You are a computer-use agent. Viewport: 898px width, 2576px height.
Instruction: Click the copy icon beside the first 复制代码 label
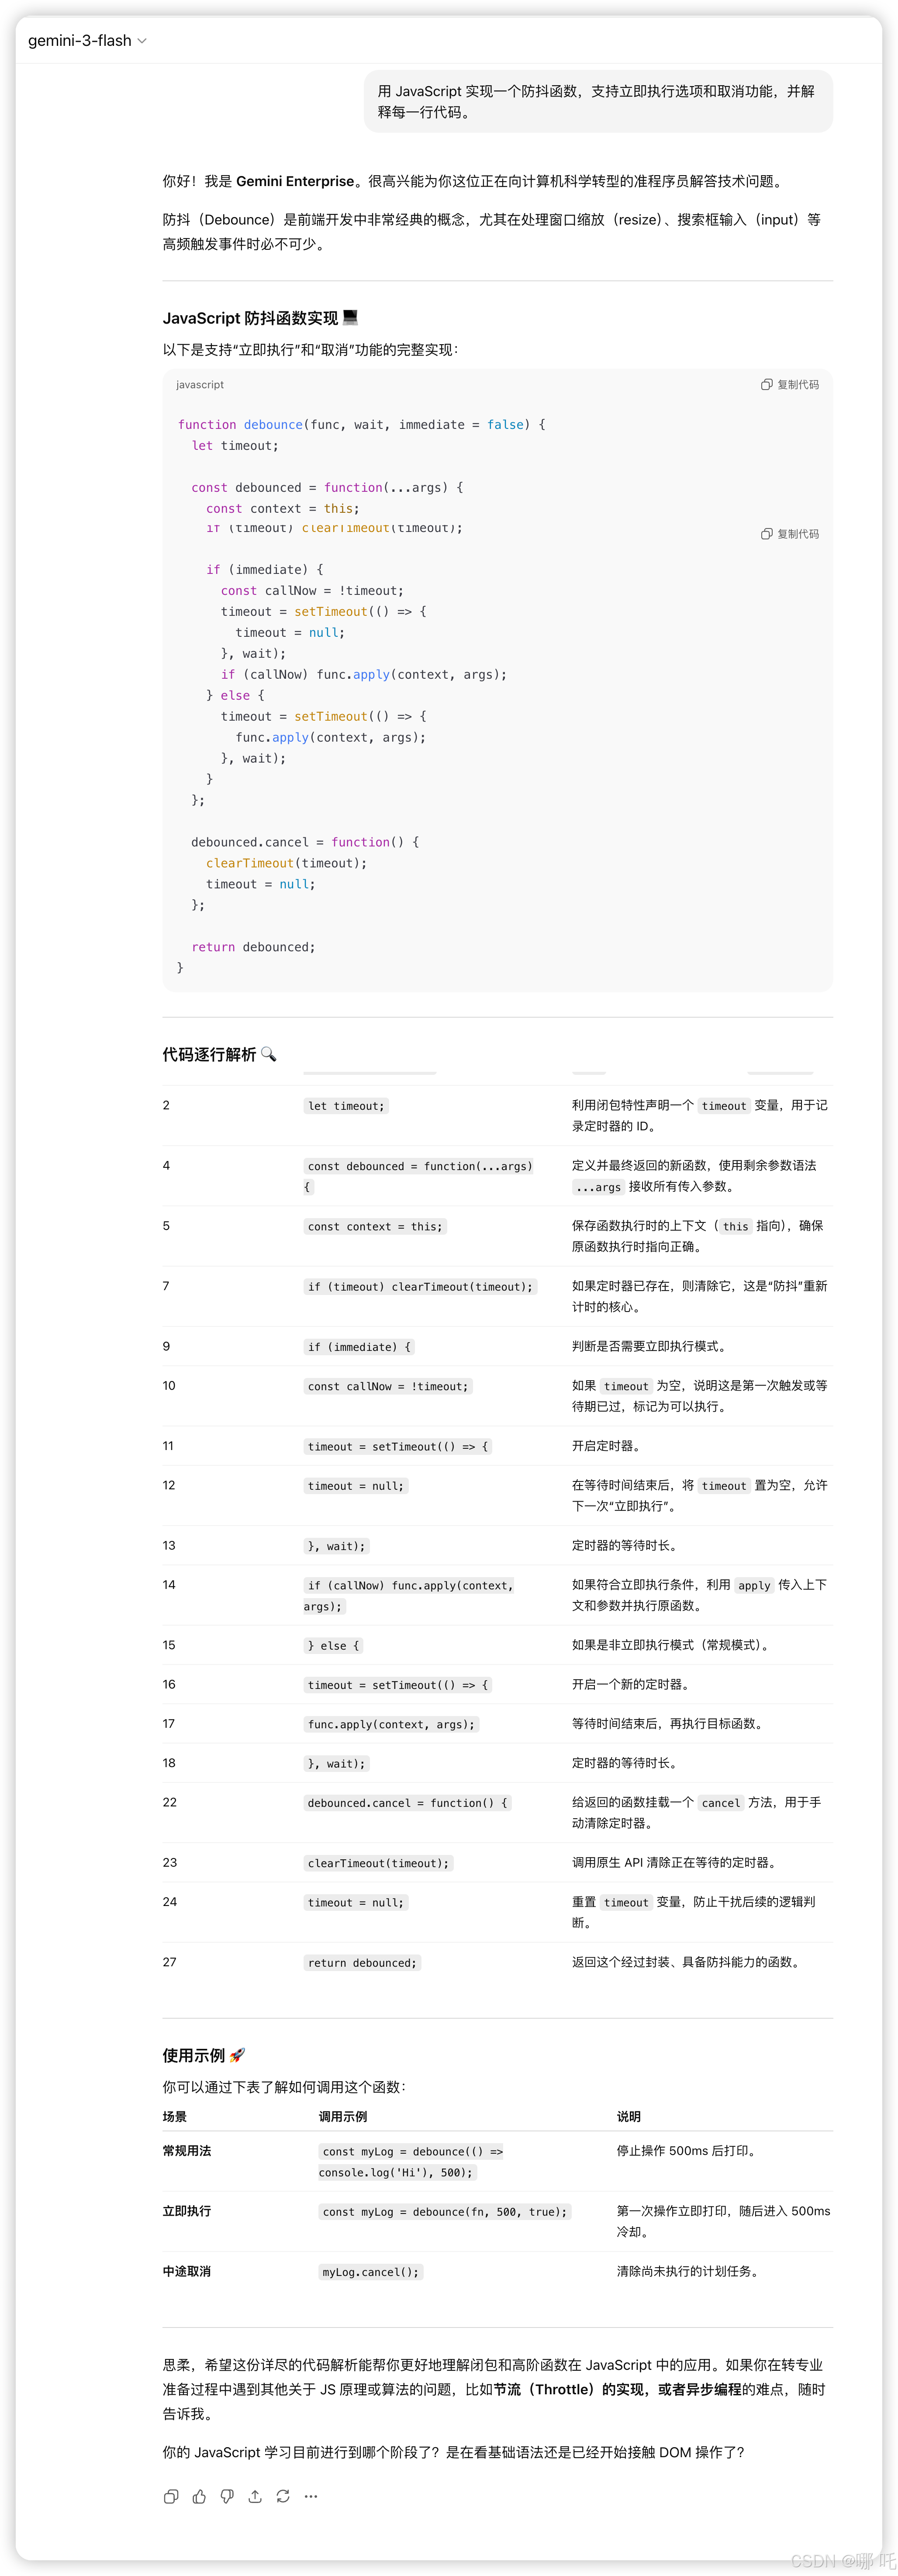766,383
